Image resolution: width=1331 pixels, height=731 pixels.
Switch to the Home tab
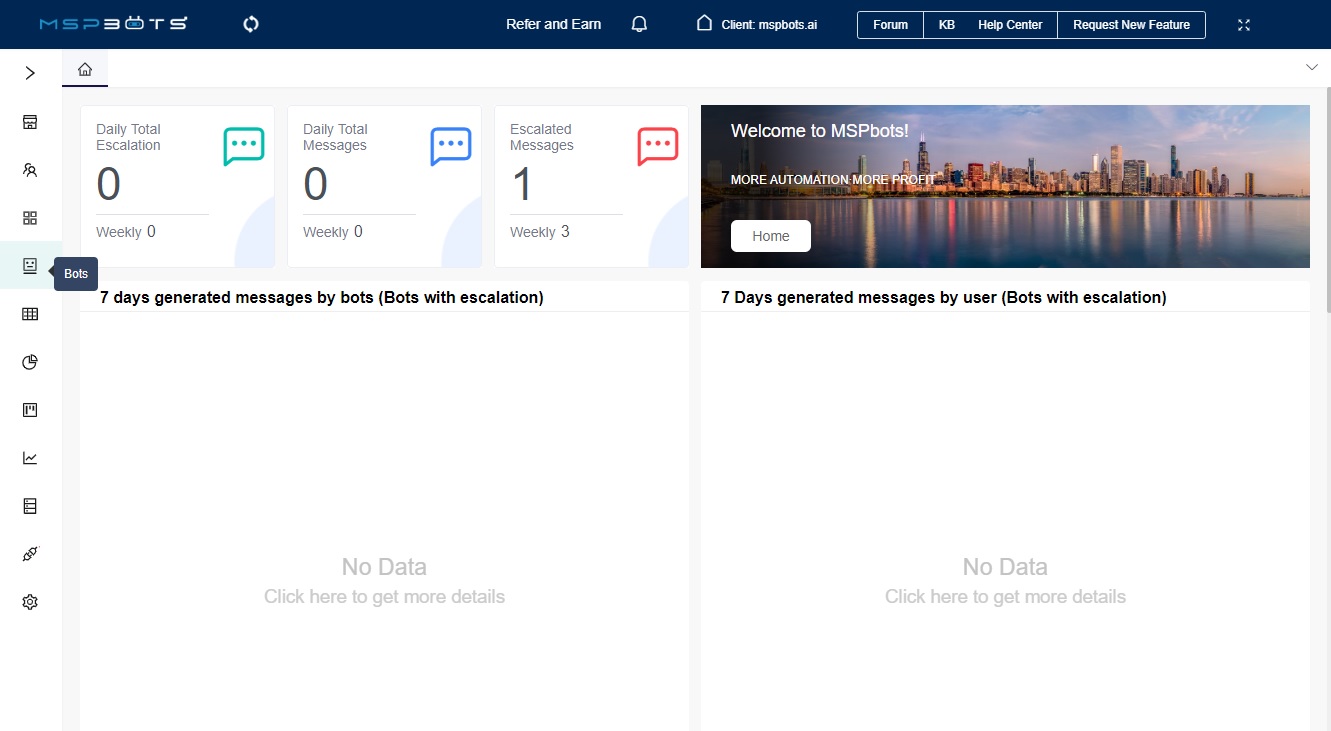[x=85, y=68]
